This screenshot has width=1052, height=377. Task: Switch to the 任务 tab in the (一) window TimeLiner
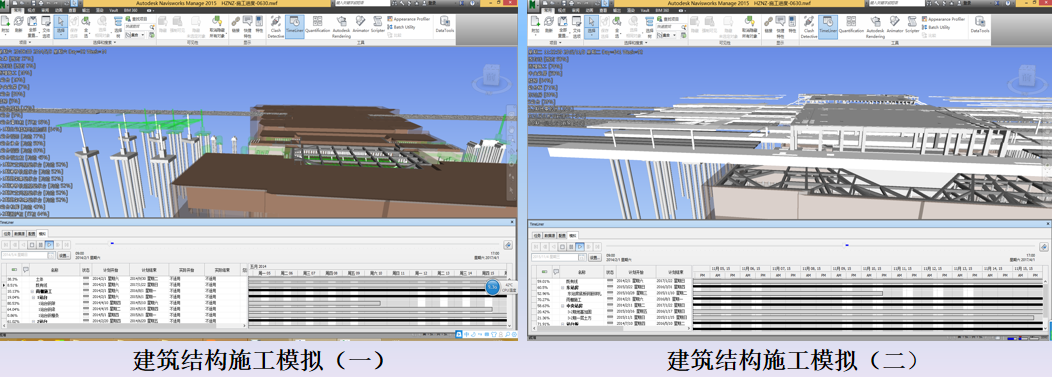[7, 234]
